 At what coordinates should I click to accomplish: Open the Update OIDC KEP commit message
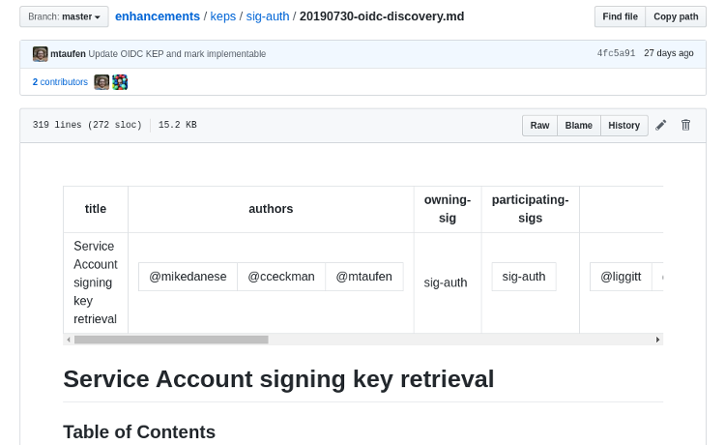pos(177,54)
